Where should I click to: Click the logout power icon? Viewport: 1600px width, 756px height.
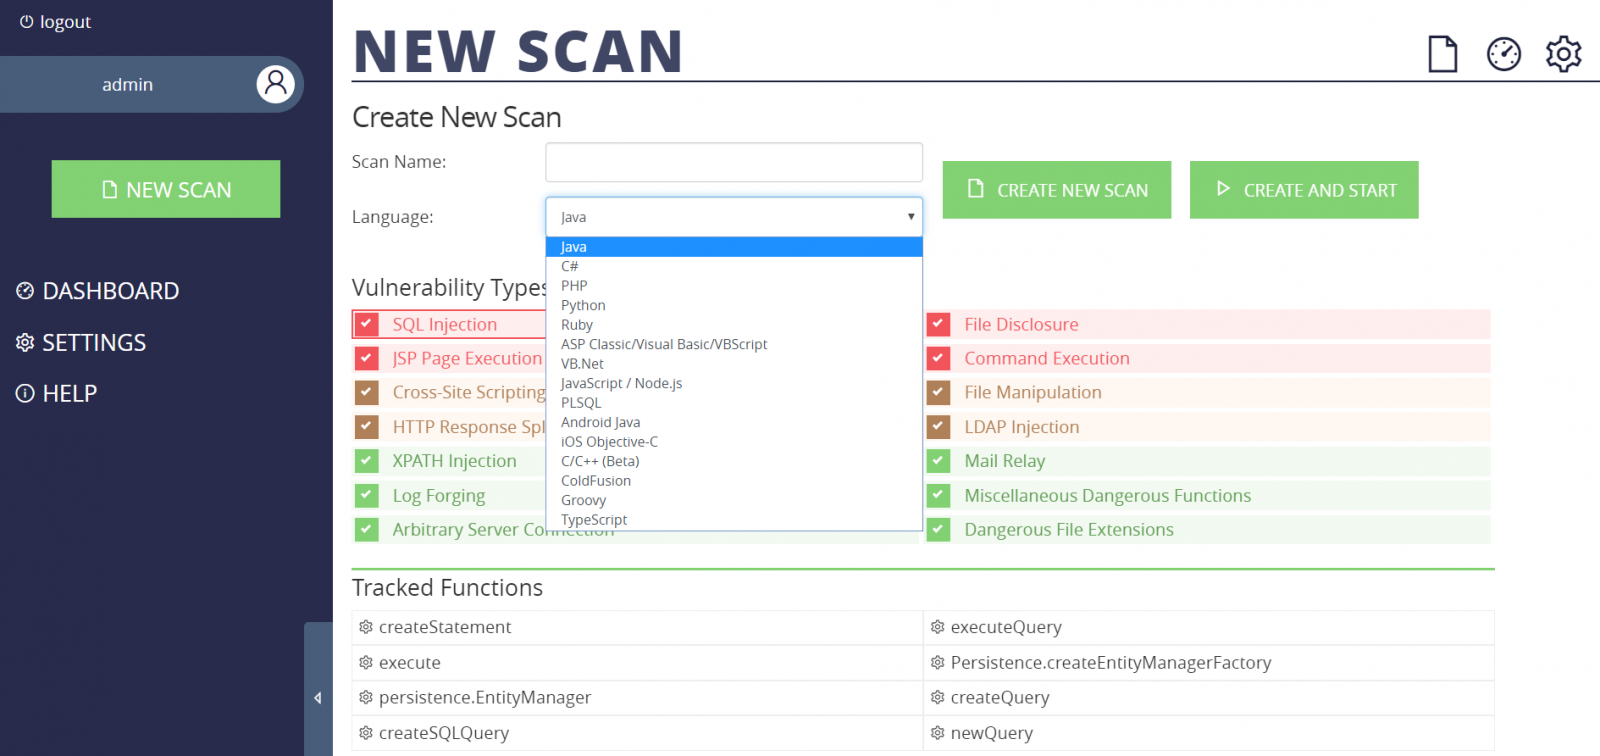27,21
